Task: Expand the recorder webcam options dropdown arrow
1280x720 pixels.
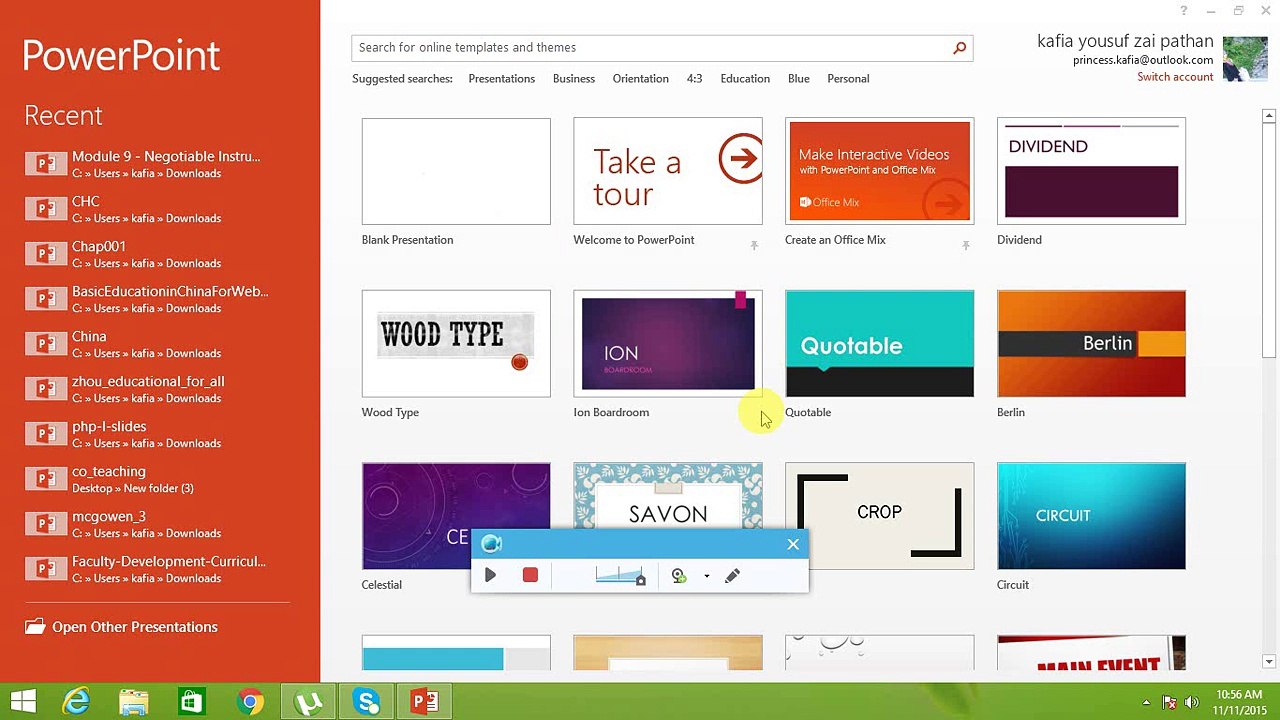Action: (706, 576)
